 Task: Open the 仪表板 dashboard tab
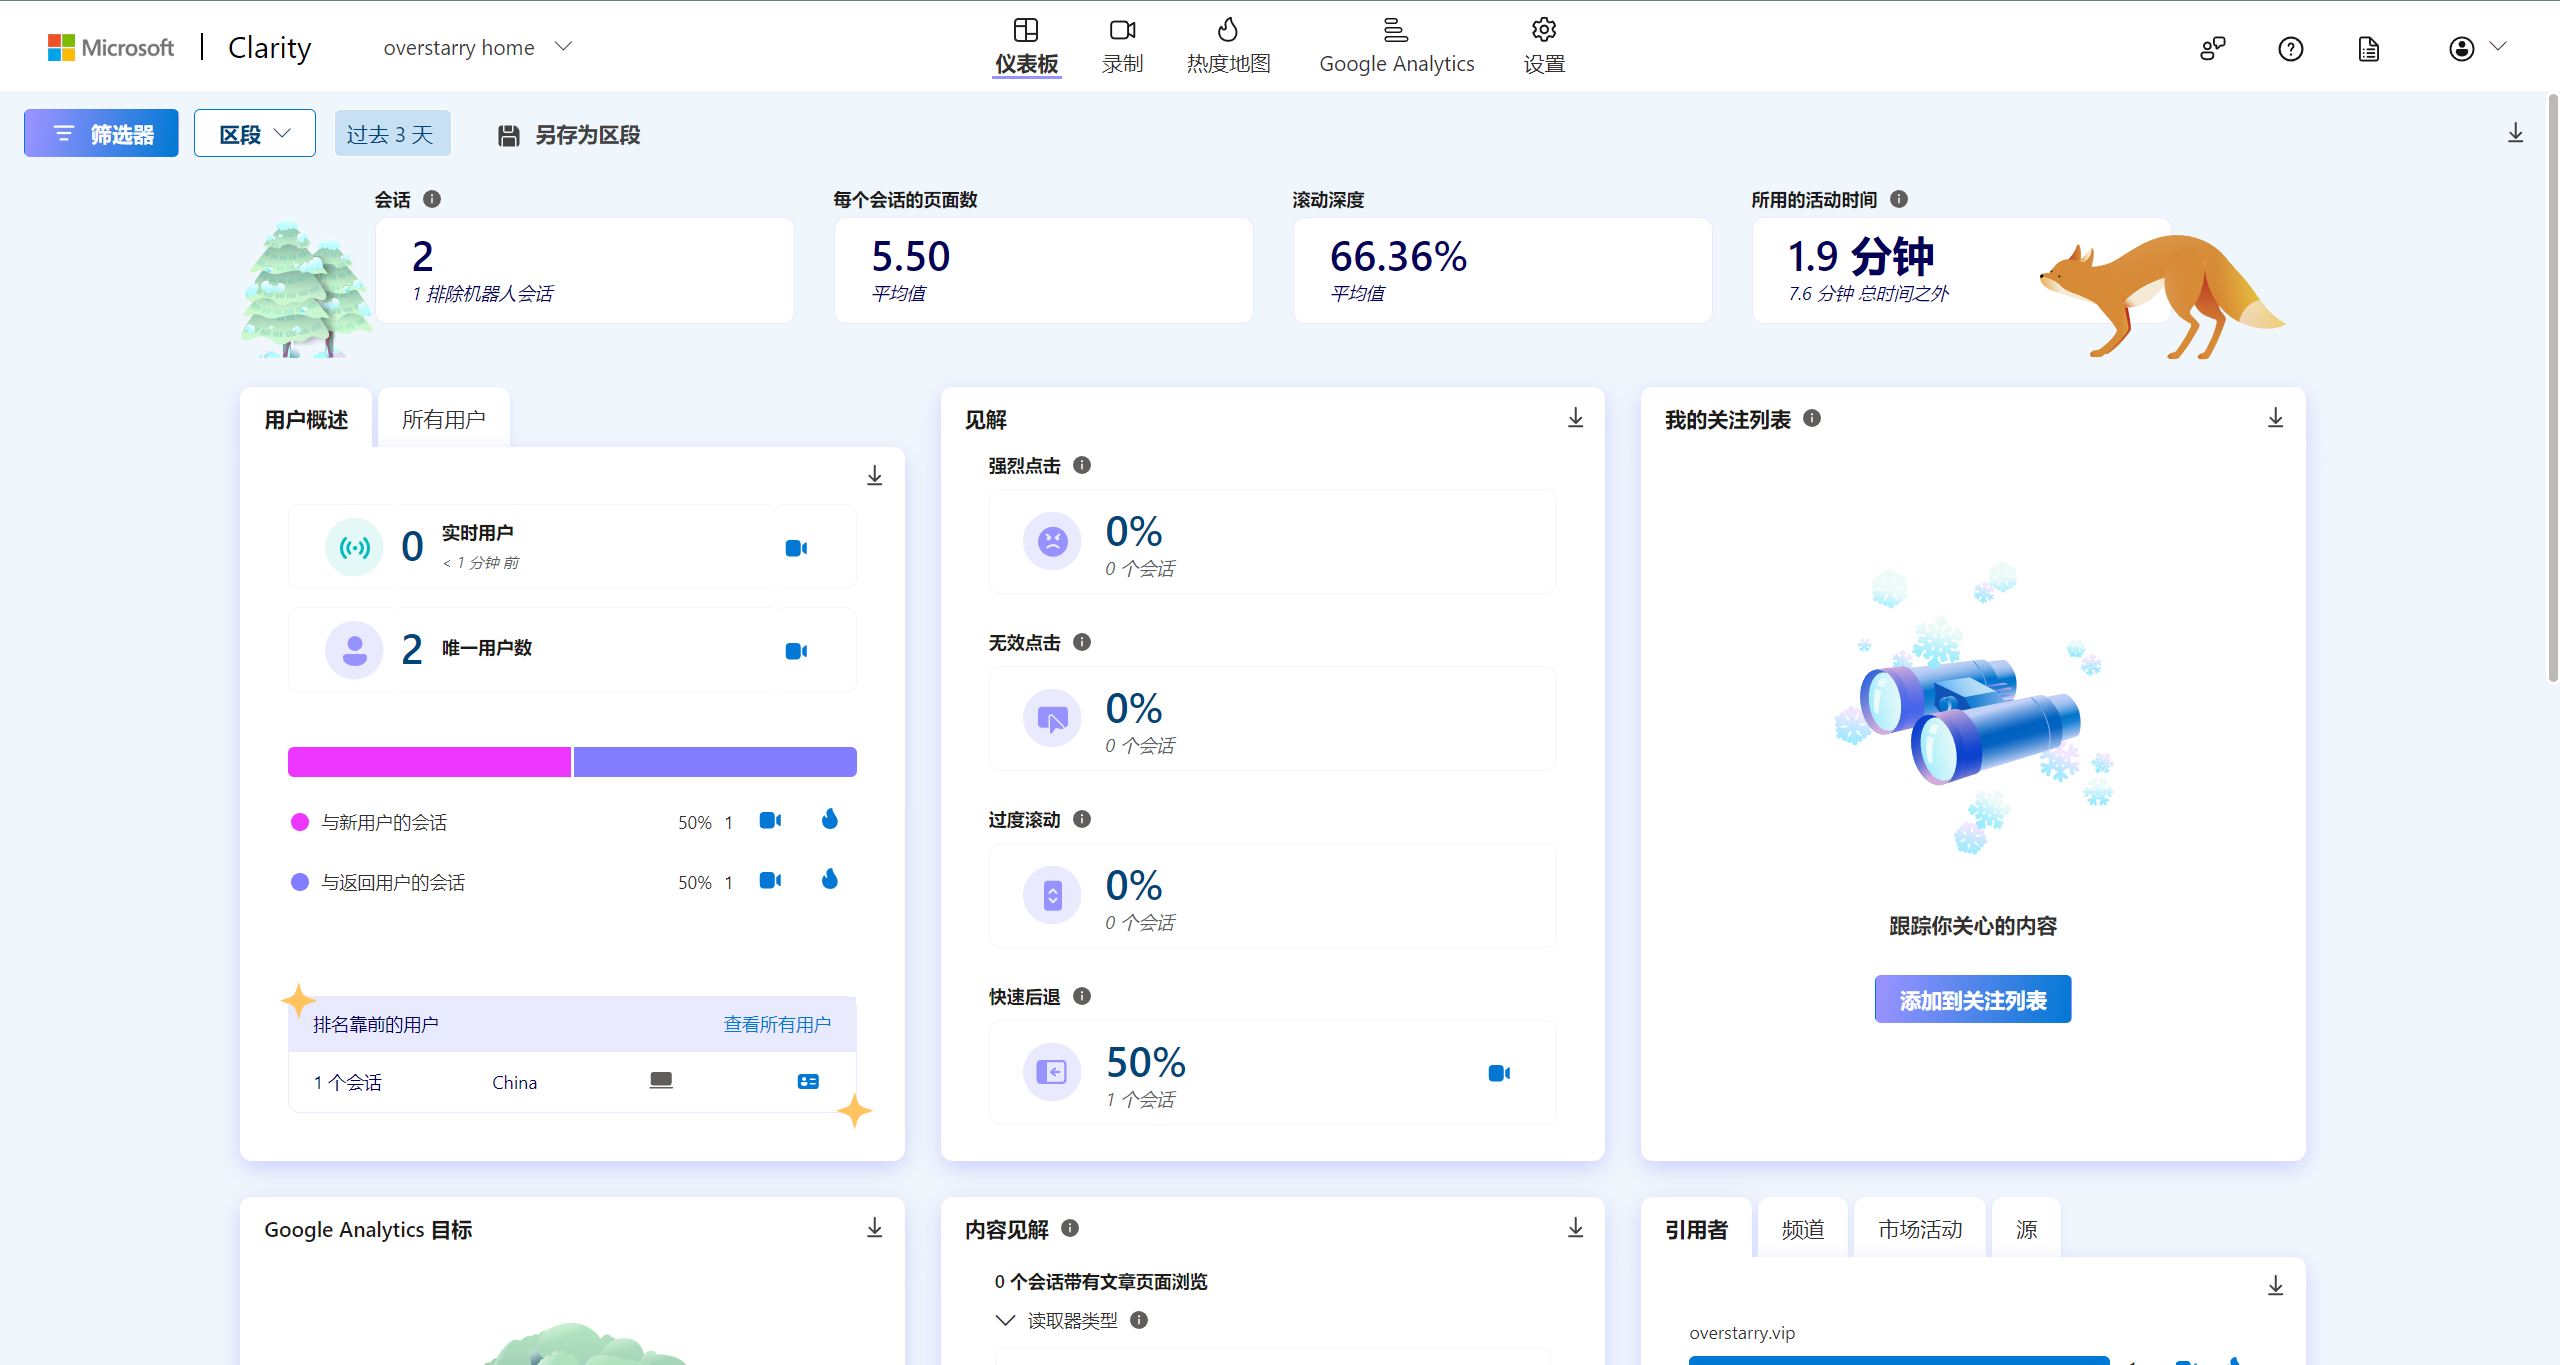(1026, 46)
